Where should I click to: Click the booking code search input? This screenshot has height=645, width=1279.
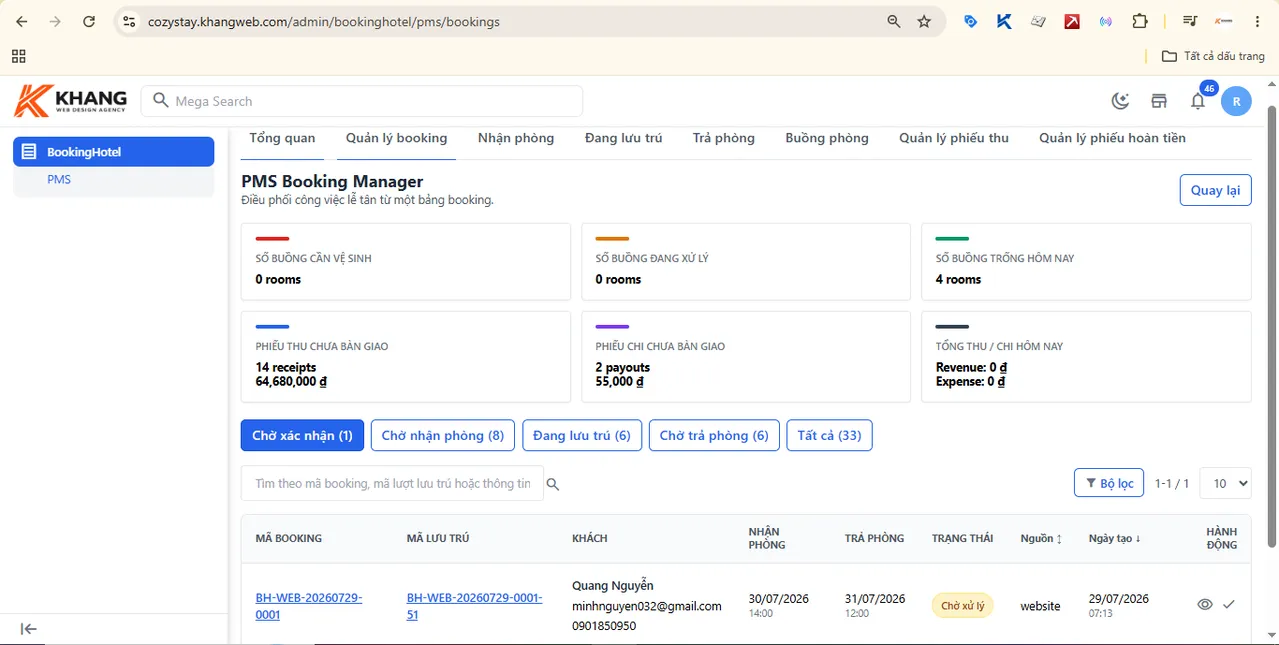(x=392, y=483)
